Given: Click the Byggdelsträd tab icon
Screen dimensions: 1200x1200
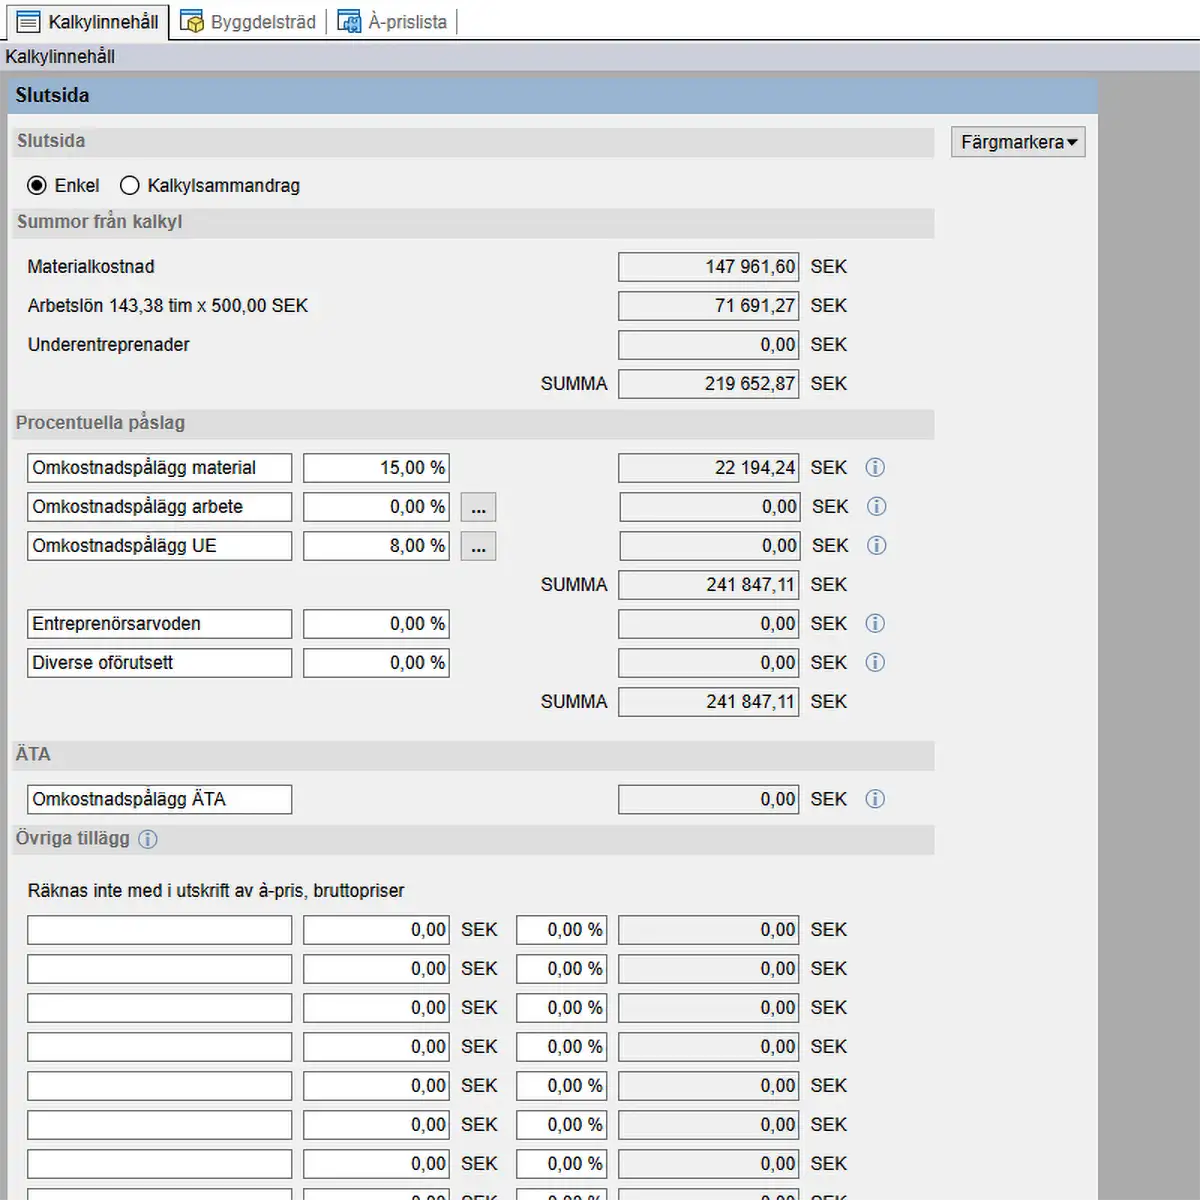Looking at the screenshot, I should pos(192,22).
